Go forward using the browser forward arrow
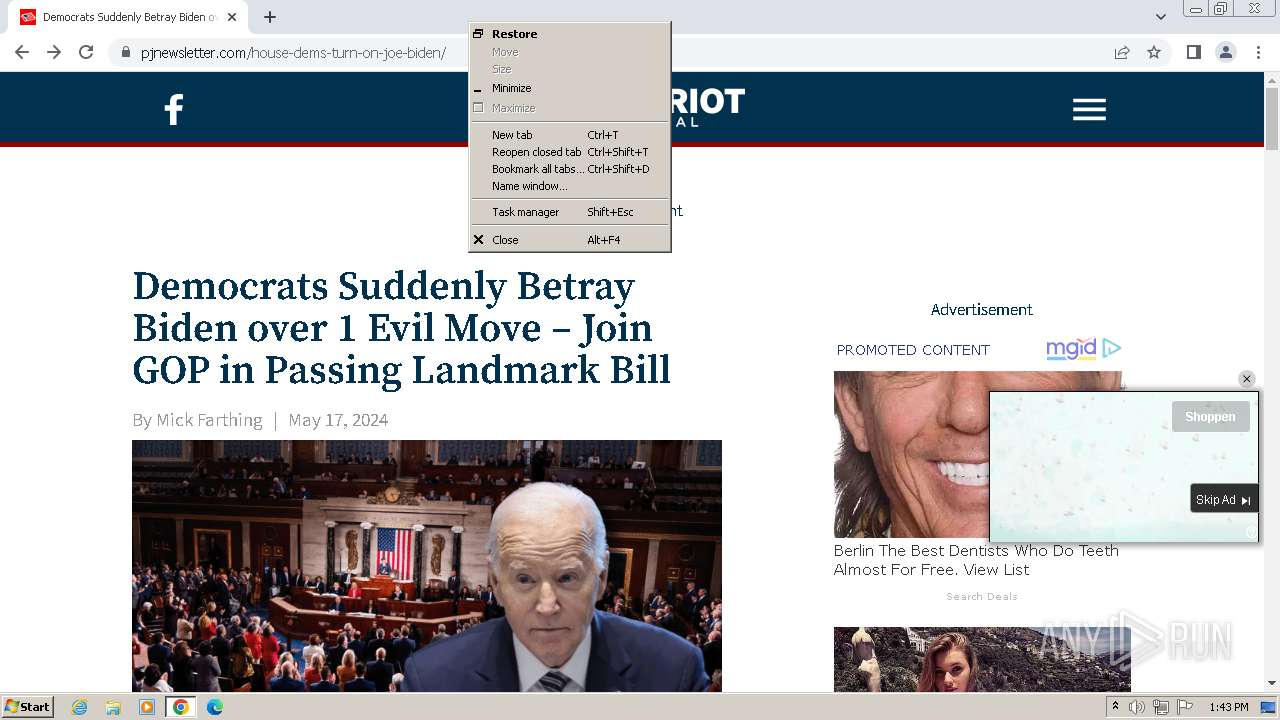 point(54,52)
